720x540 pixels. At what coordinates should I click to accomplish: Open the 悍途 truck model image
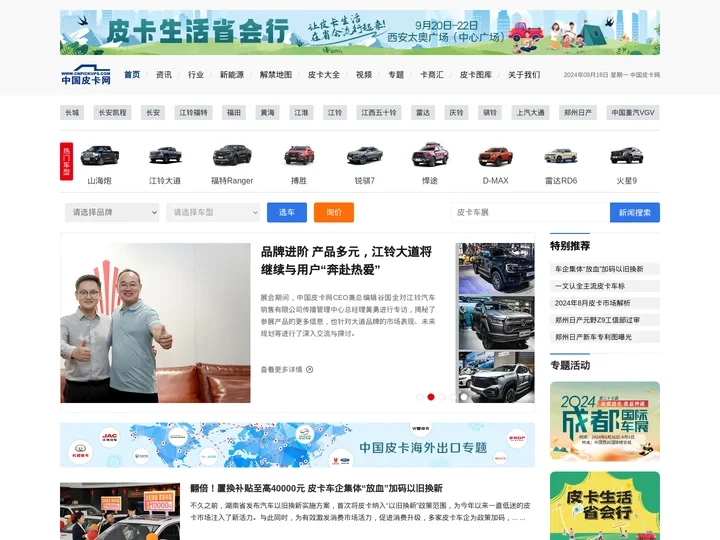point(430,155)
